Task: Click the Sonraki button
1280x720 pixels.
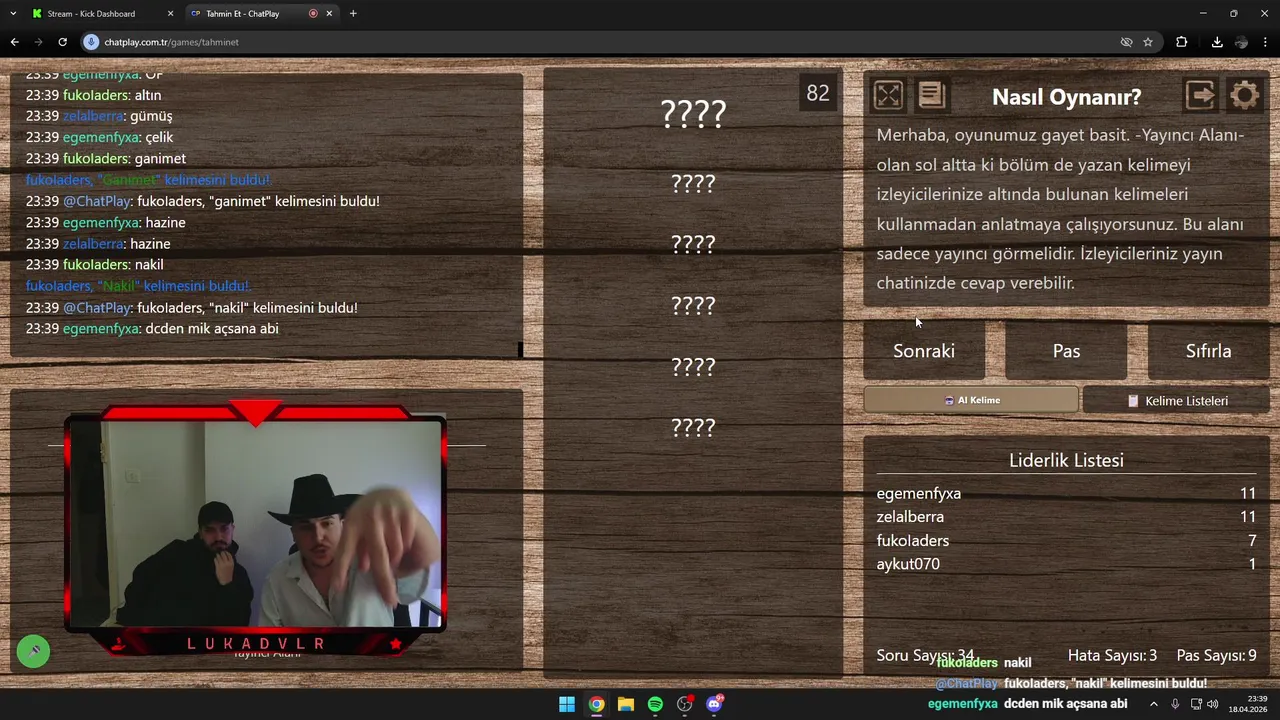Action: coord(924,351)
